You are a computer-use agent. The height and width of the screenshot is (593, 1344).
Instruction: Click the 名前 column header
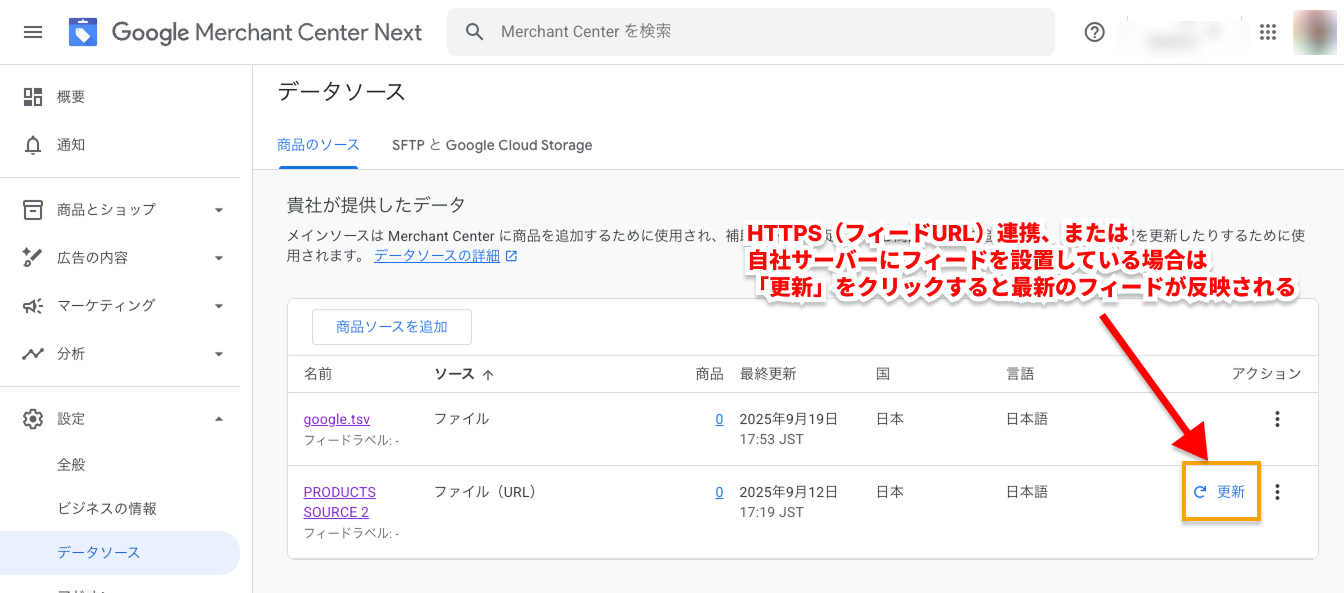pyautogui.click(x=318, y=374)
